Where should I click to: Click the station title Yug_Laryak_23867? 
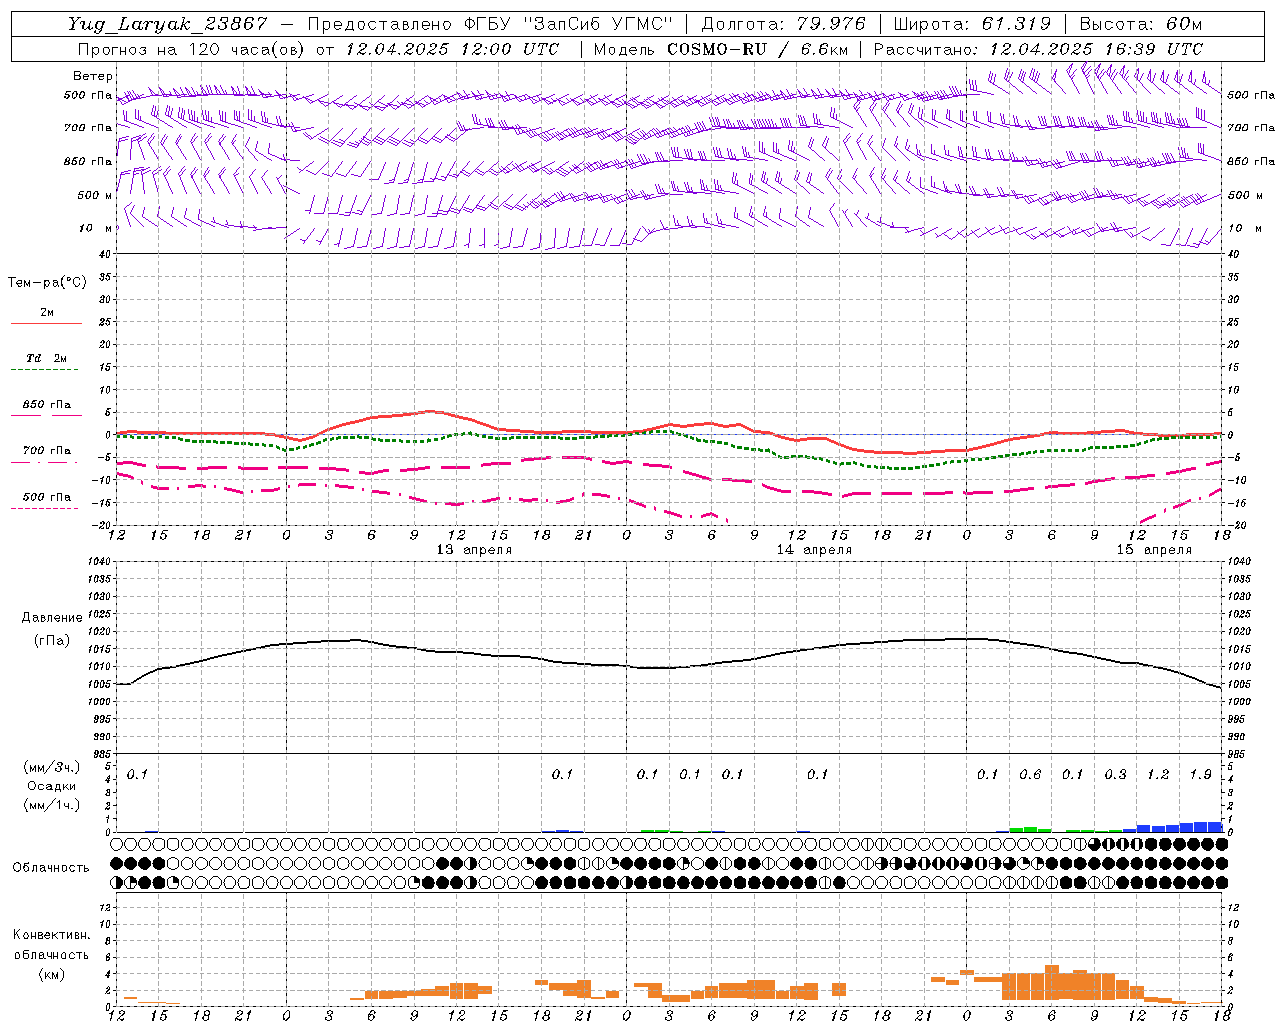point(169,23)
